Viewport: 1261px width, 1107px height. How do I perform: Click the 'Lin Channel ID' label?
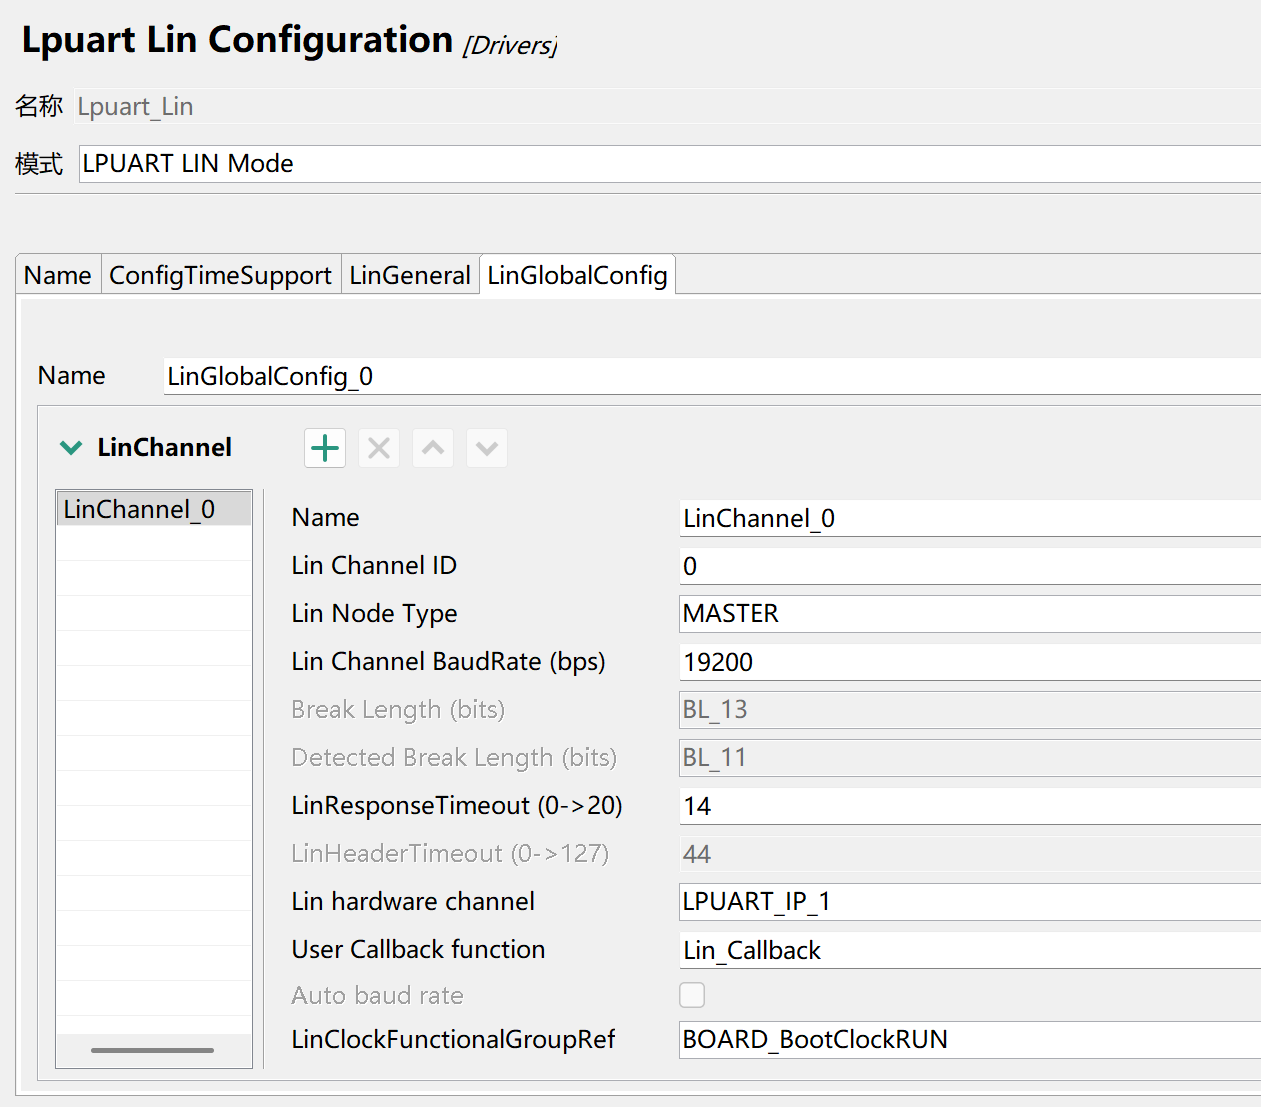374,566
